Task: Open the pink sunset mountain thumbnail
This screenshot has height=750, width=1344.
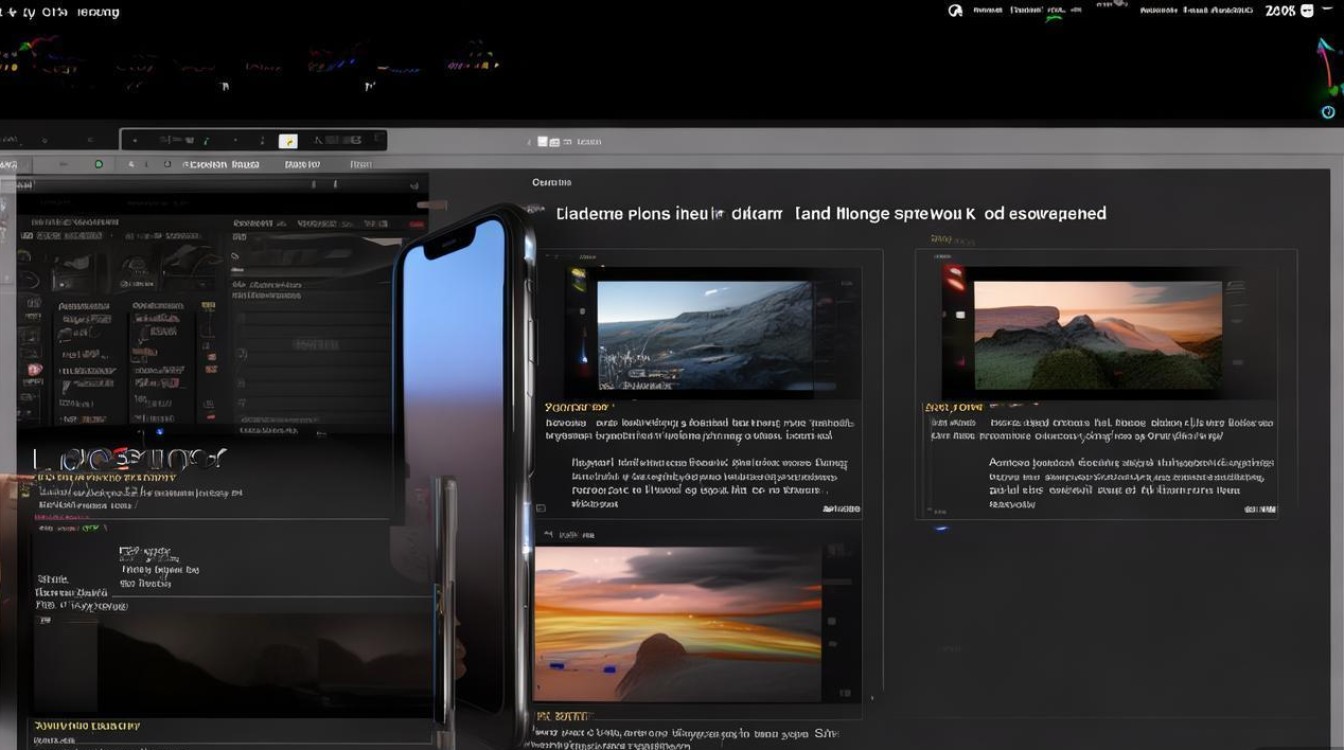Action: coord(1097,335)
